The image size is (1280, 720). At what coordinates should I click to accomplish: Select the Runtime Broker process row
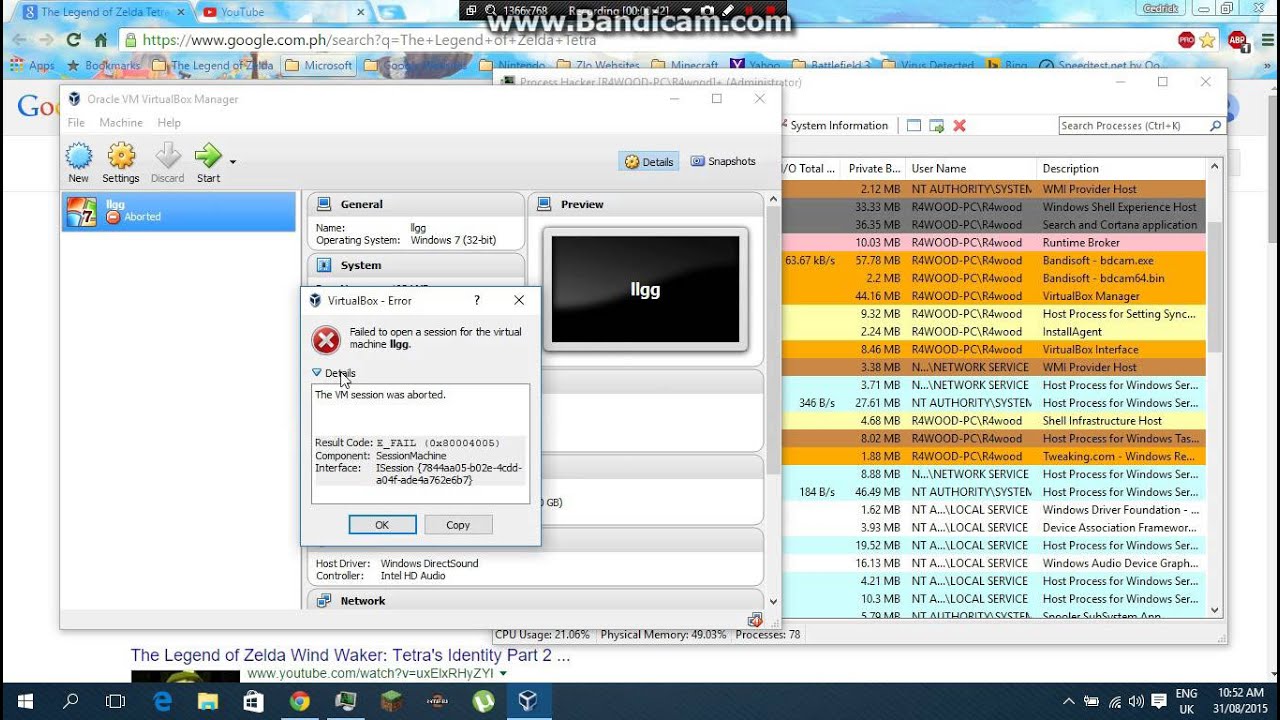[993, 243]
